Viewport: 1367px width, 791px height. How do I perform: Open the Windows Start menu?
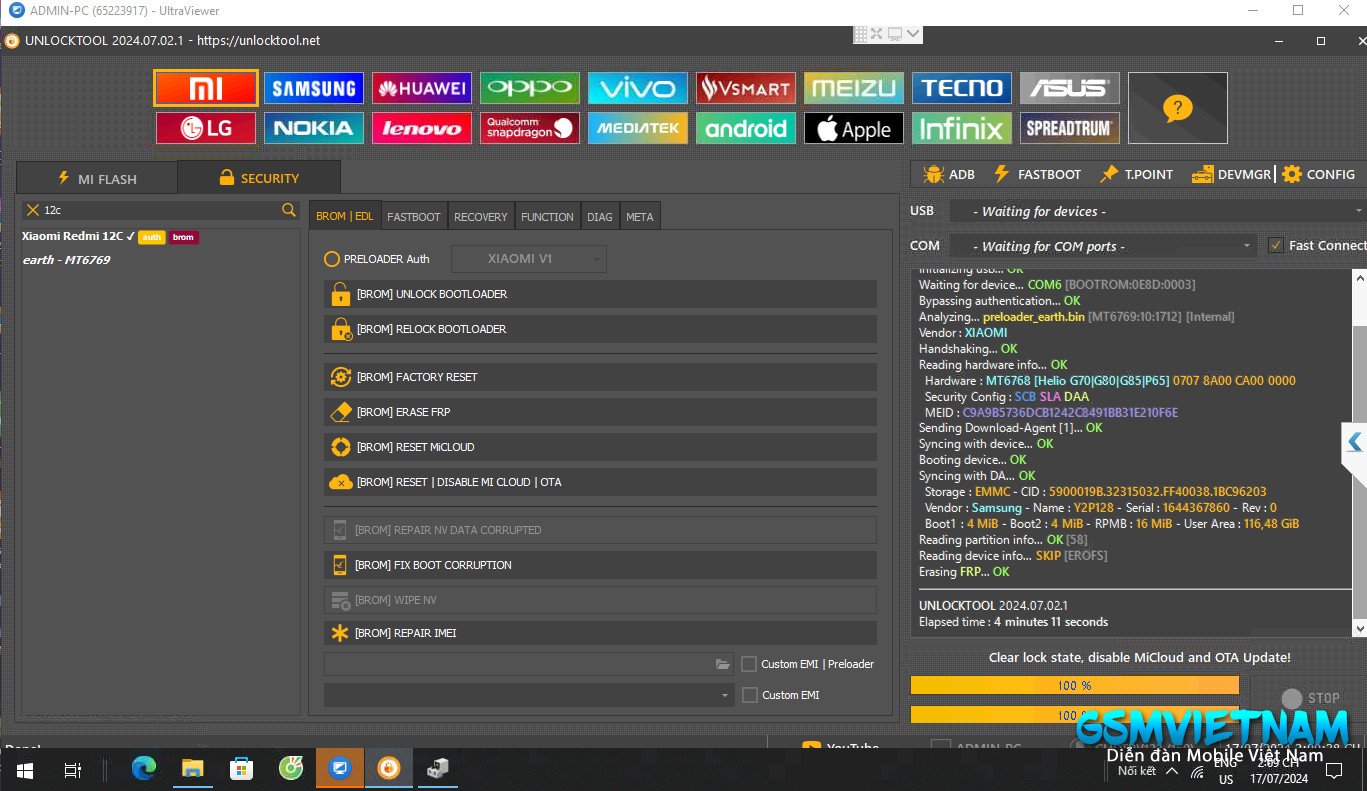(24, 770)
